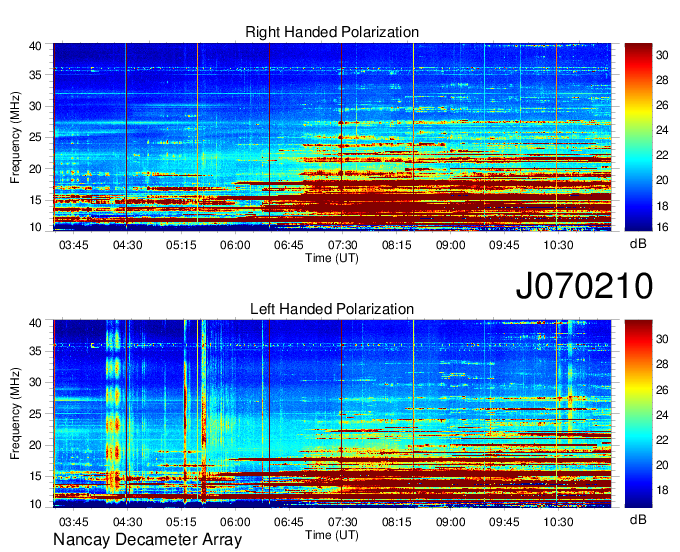Click 10:30 time tick on right-handed plot
The image size is (680, 552).
click(558, 245)
